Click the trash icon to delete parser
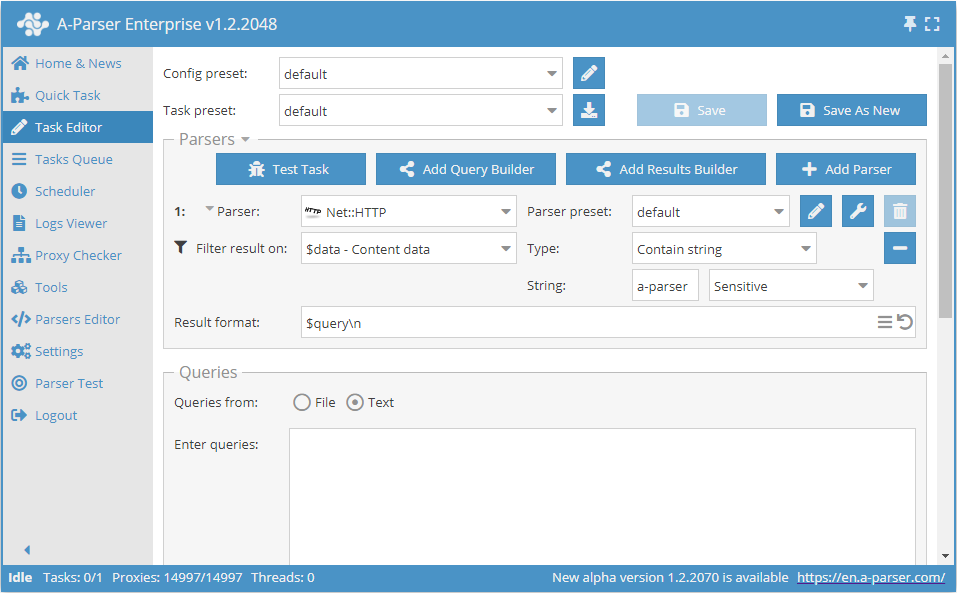957x593 pixels. coord(900,211)
